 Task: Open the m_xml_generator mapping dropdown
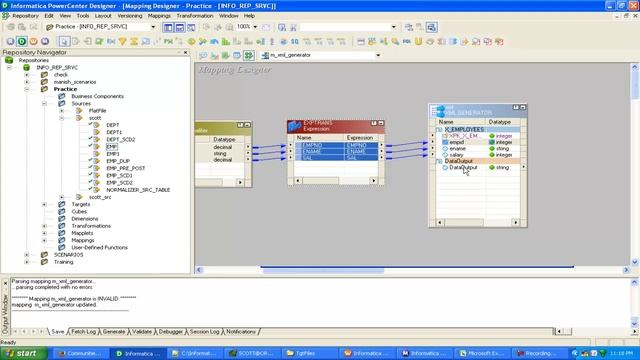(378, 55)
